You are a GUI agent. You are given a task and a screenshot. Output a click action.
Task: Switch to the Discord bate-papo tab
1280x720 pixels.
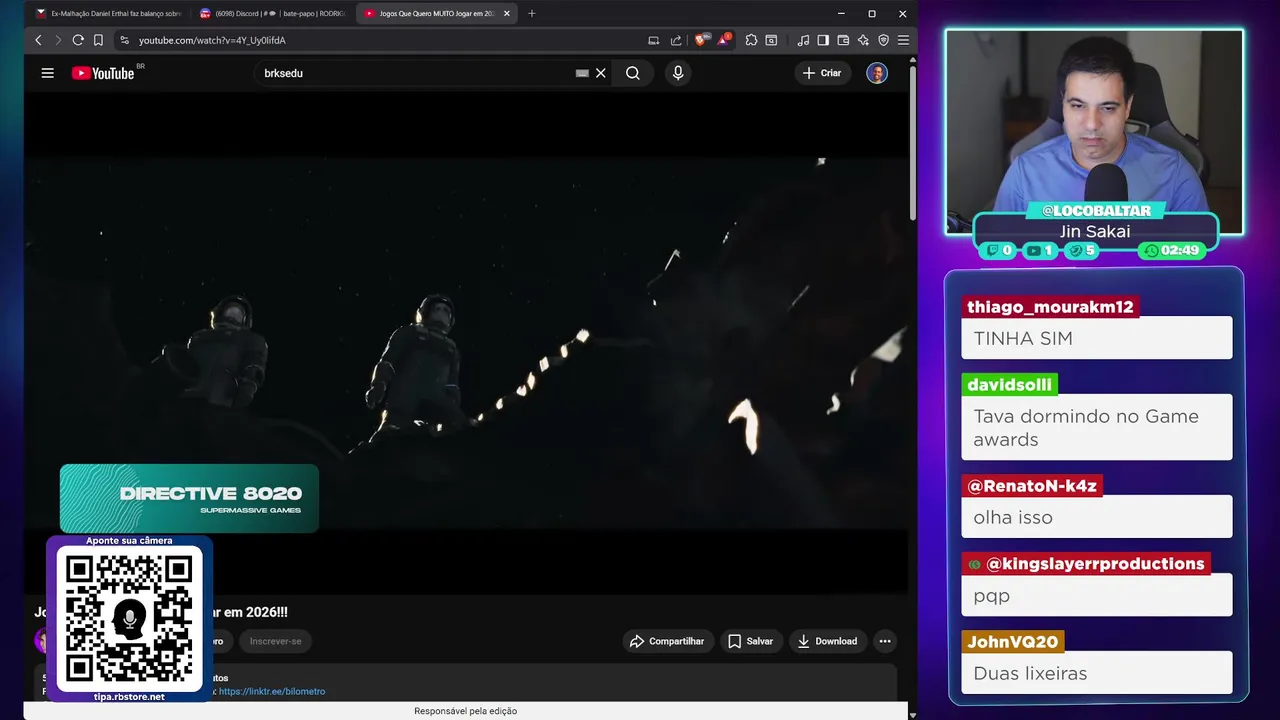coord(272,14)
